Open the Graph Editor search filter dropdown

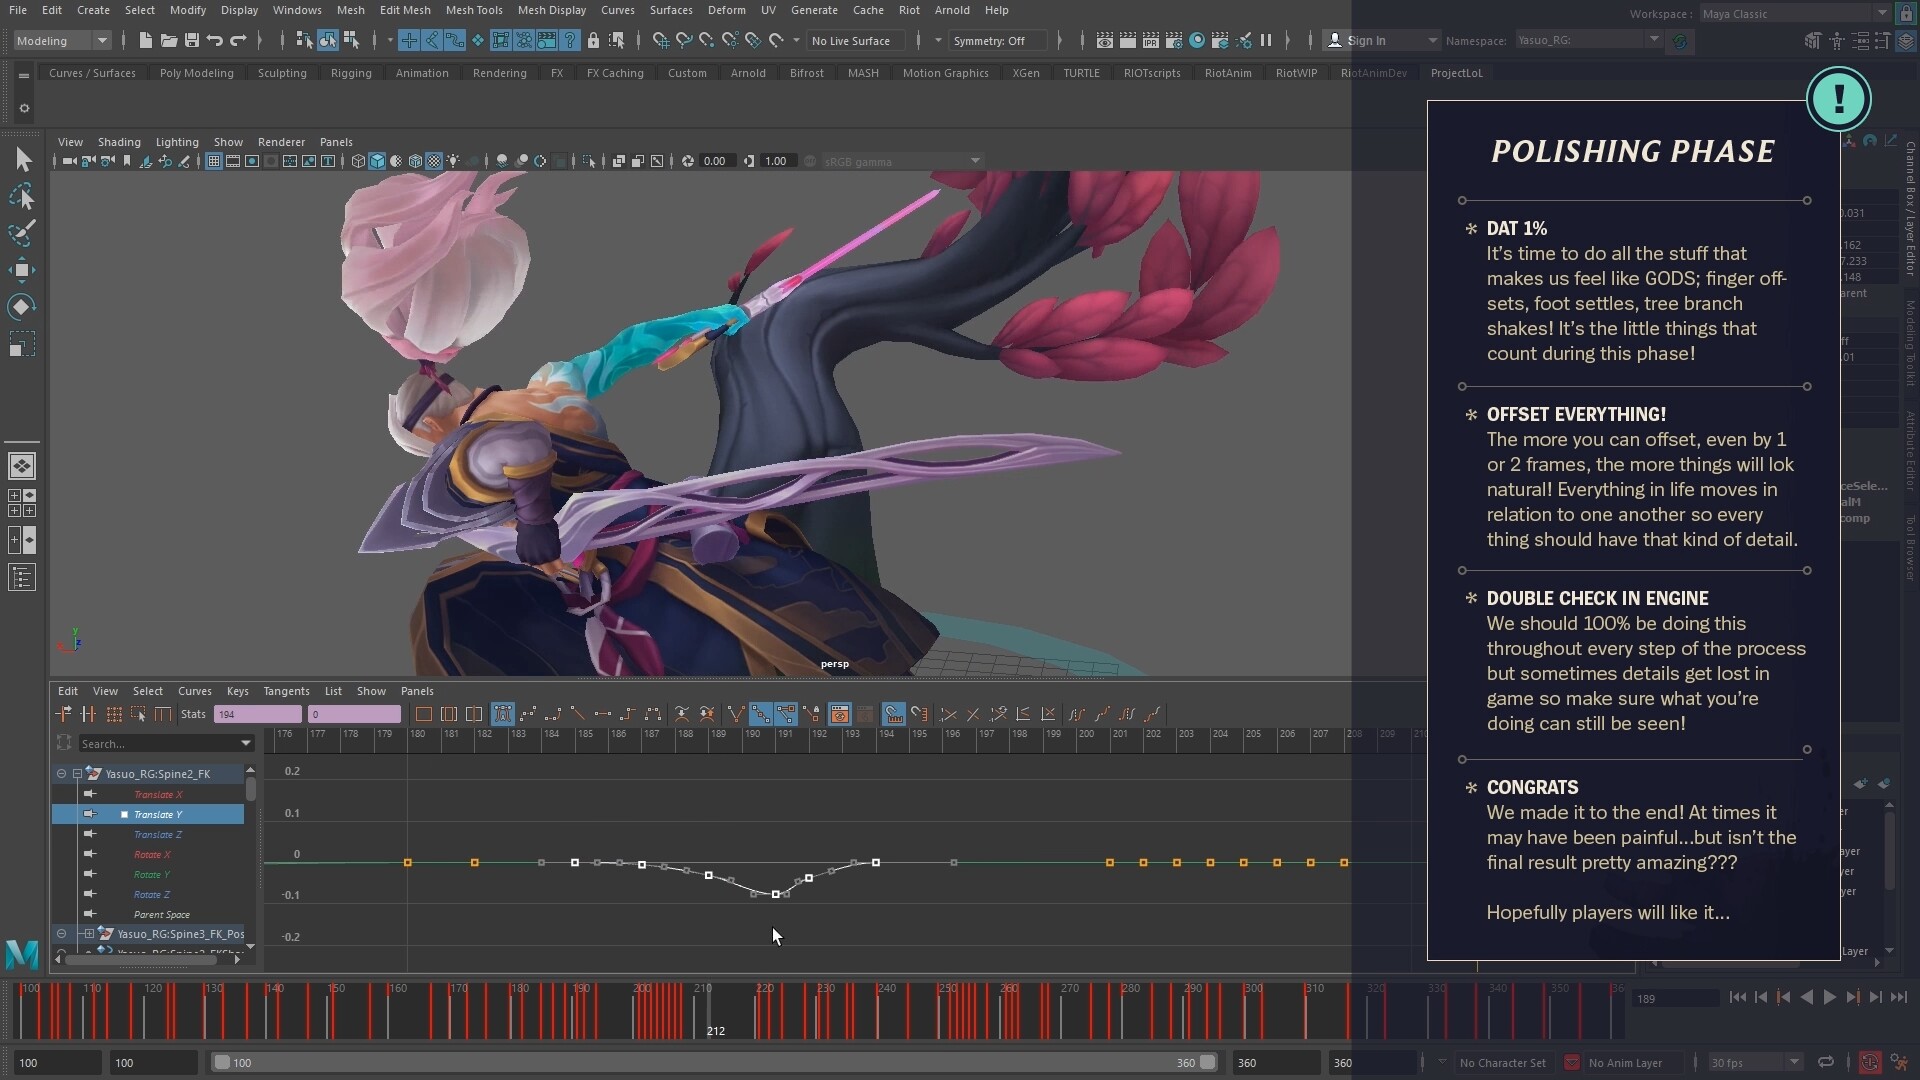(246, 743)
